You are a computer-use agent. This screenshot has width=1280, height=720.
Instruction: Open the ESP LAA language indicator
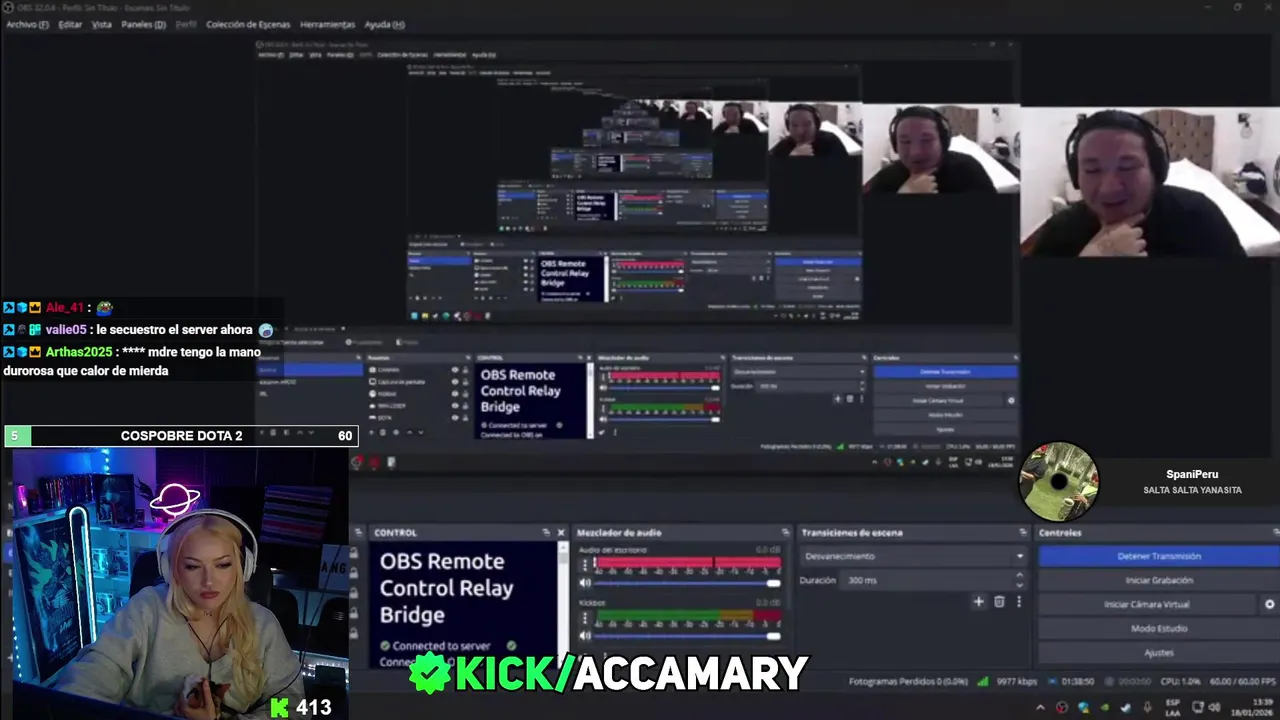(x=1174, y=707)
